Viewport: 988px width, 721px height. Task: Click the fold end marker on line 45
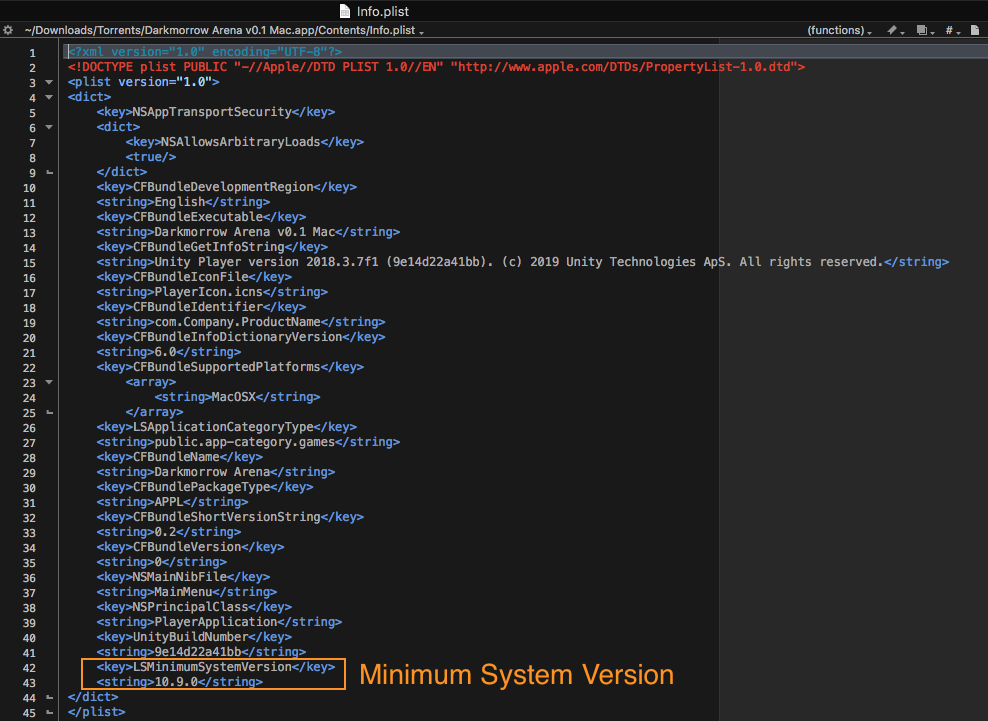50,712
